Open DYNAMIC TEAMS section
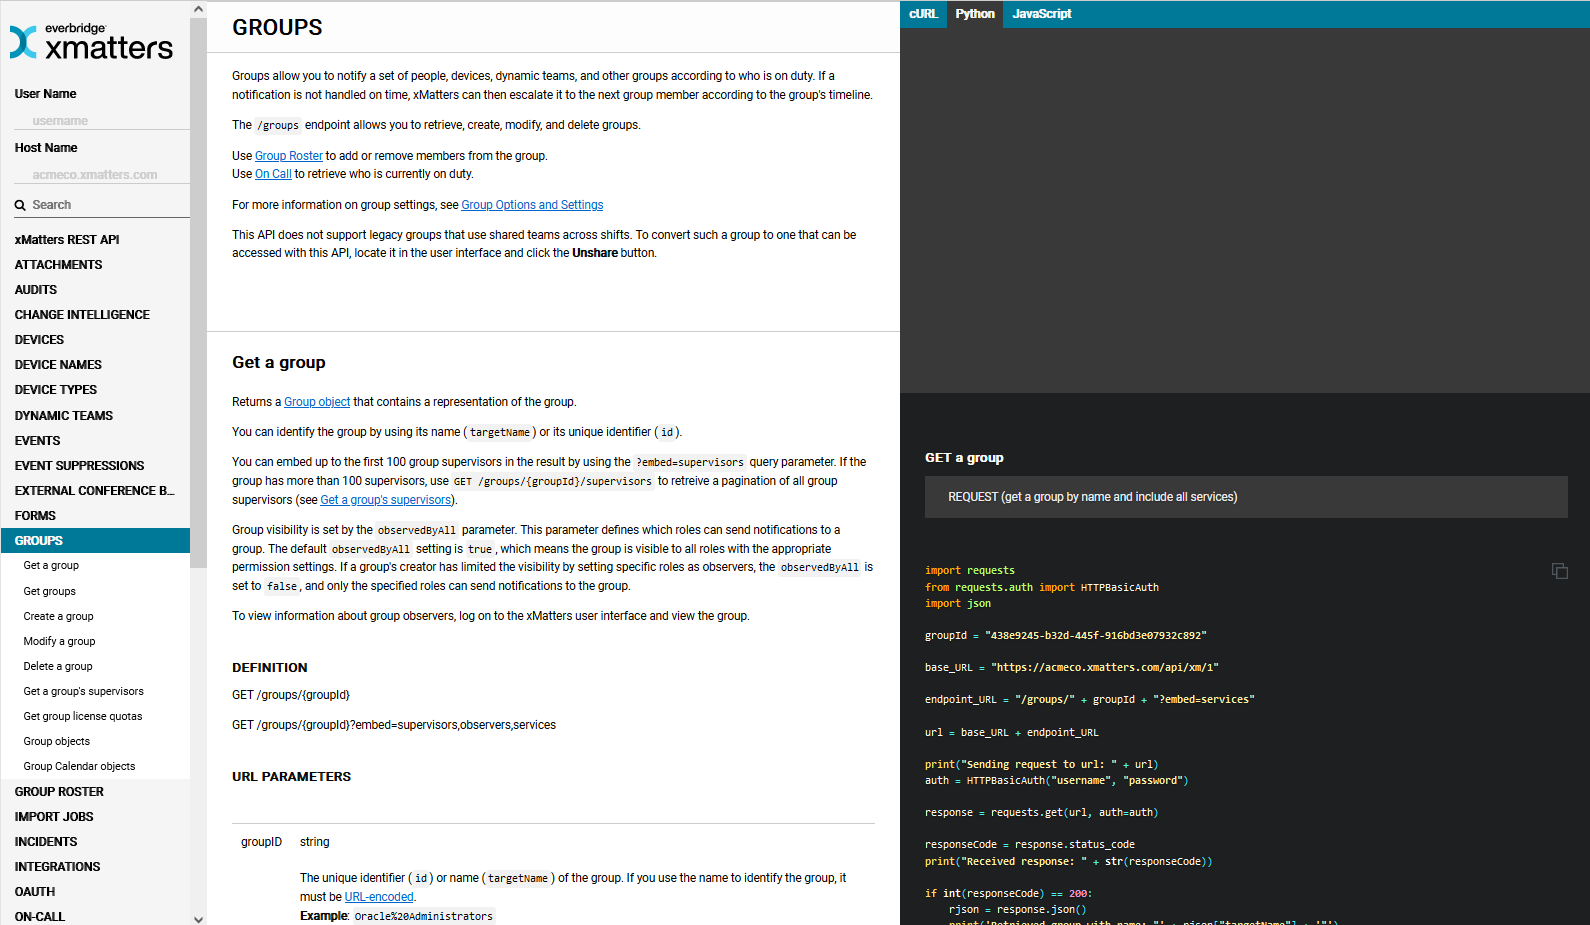 click(x=64, y=416)
